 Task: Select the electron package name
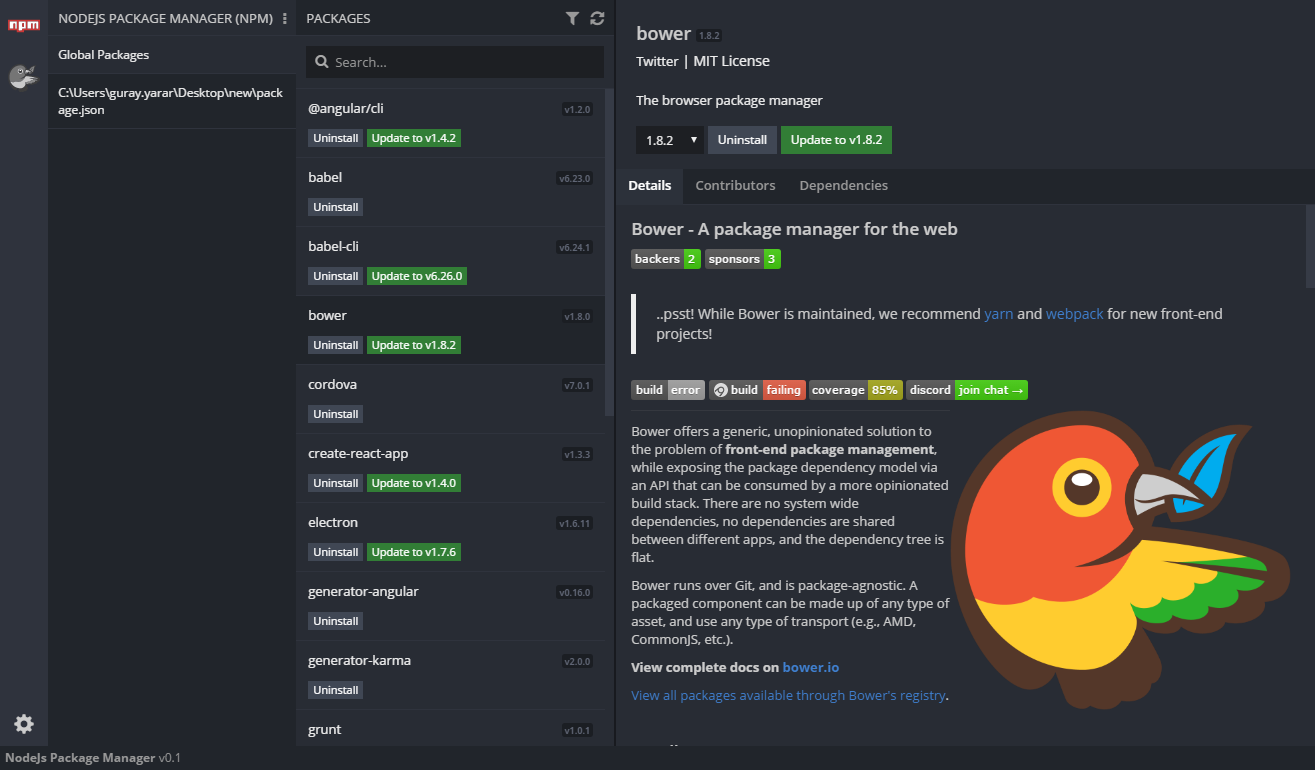coord(333,522)
